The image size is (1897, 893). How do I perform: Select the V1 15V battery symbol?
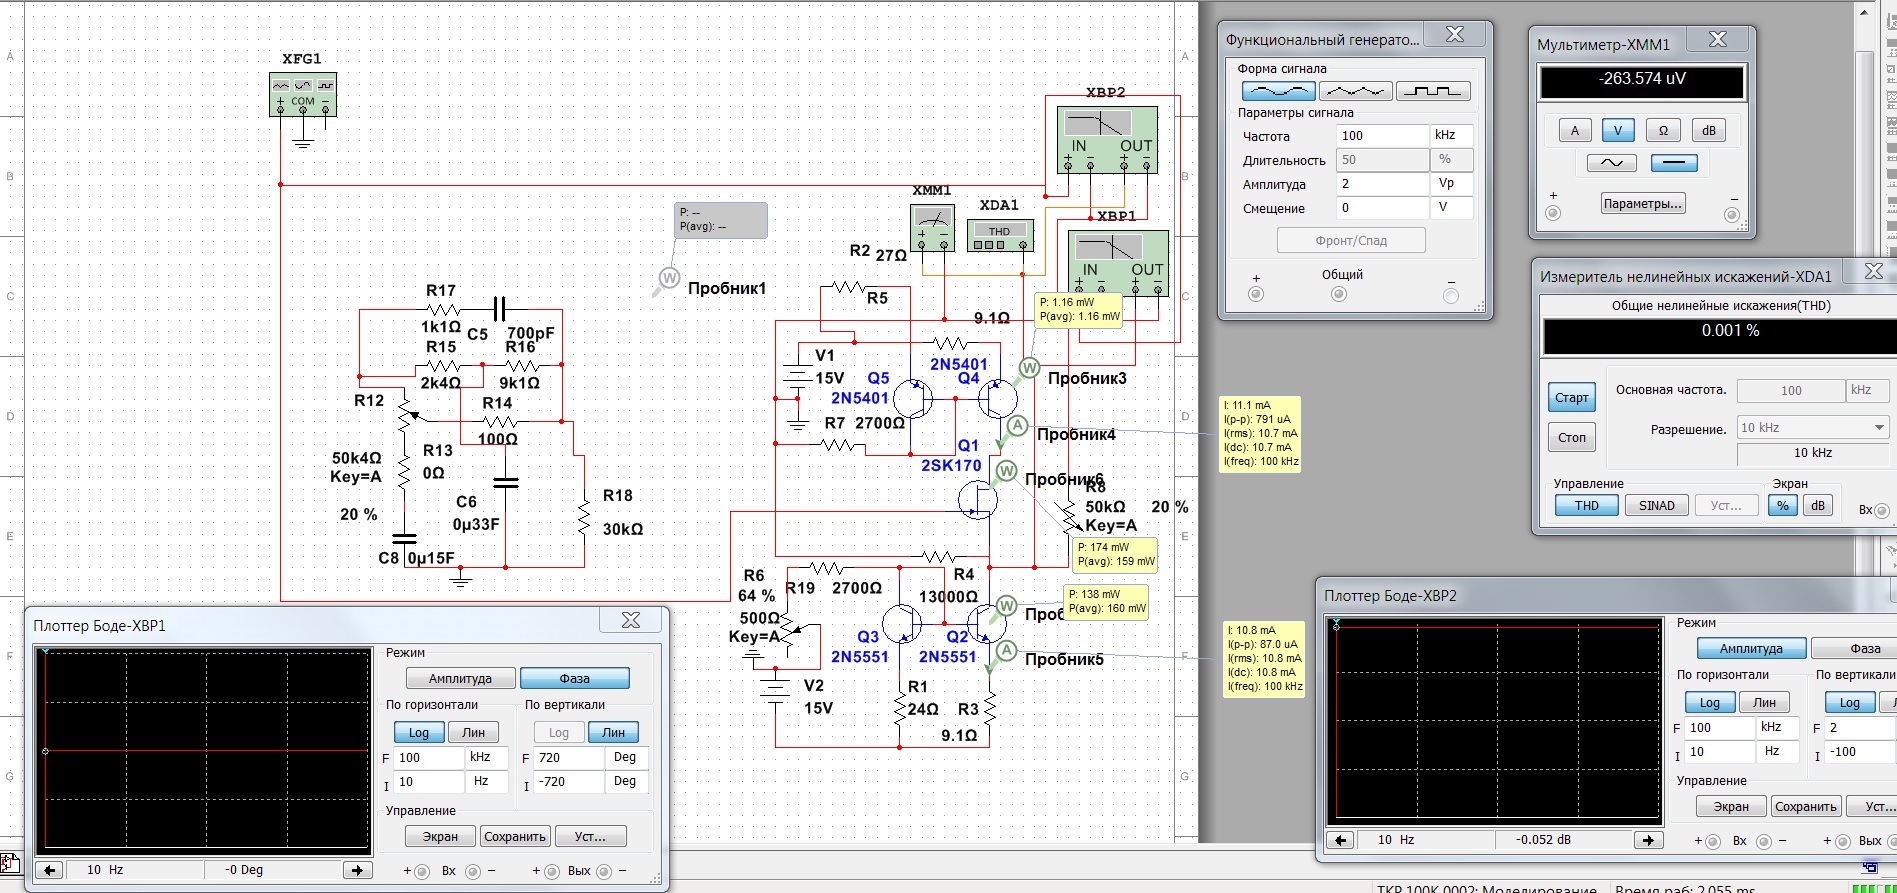[797, 378]
